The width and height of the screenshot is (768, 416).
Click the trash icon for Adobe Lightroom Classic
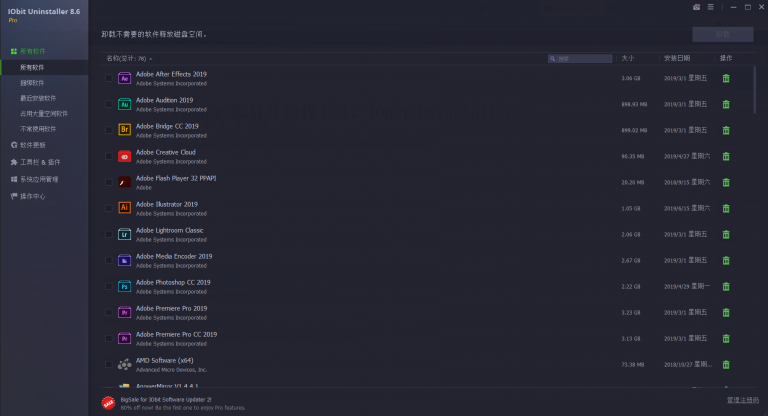pyautogui.click(x=726, y=234)
